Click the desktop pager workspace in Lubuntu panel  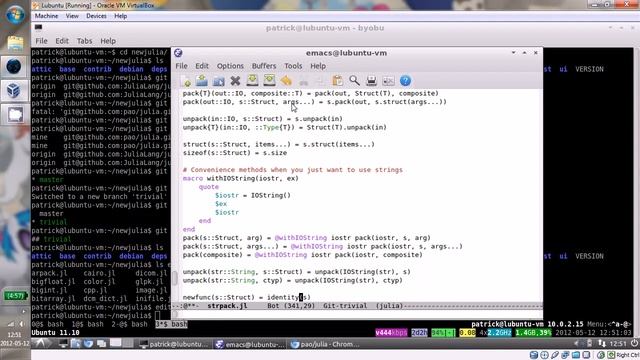point(121,343)
